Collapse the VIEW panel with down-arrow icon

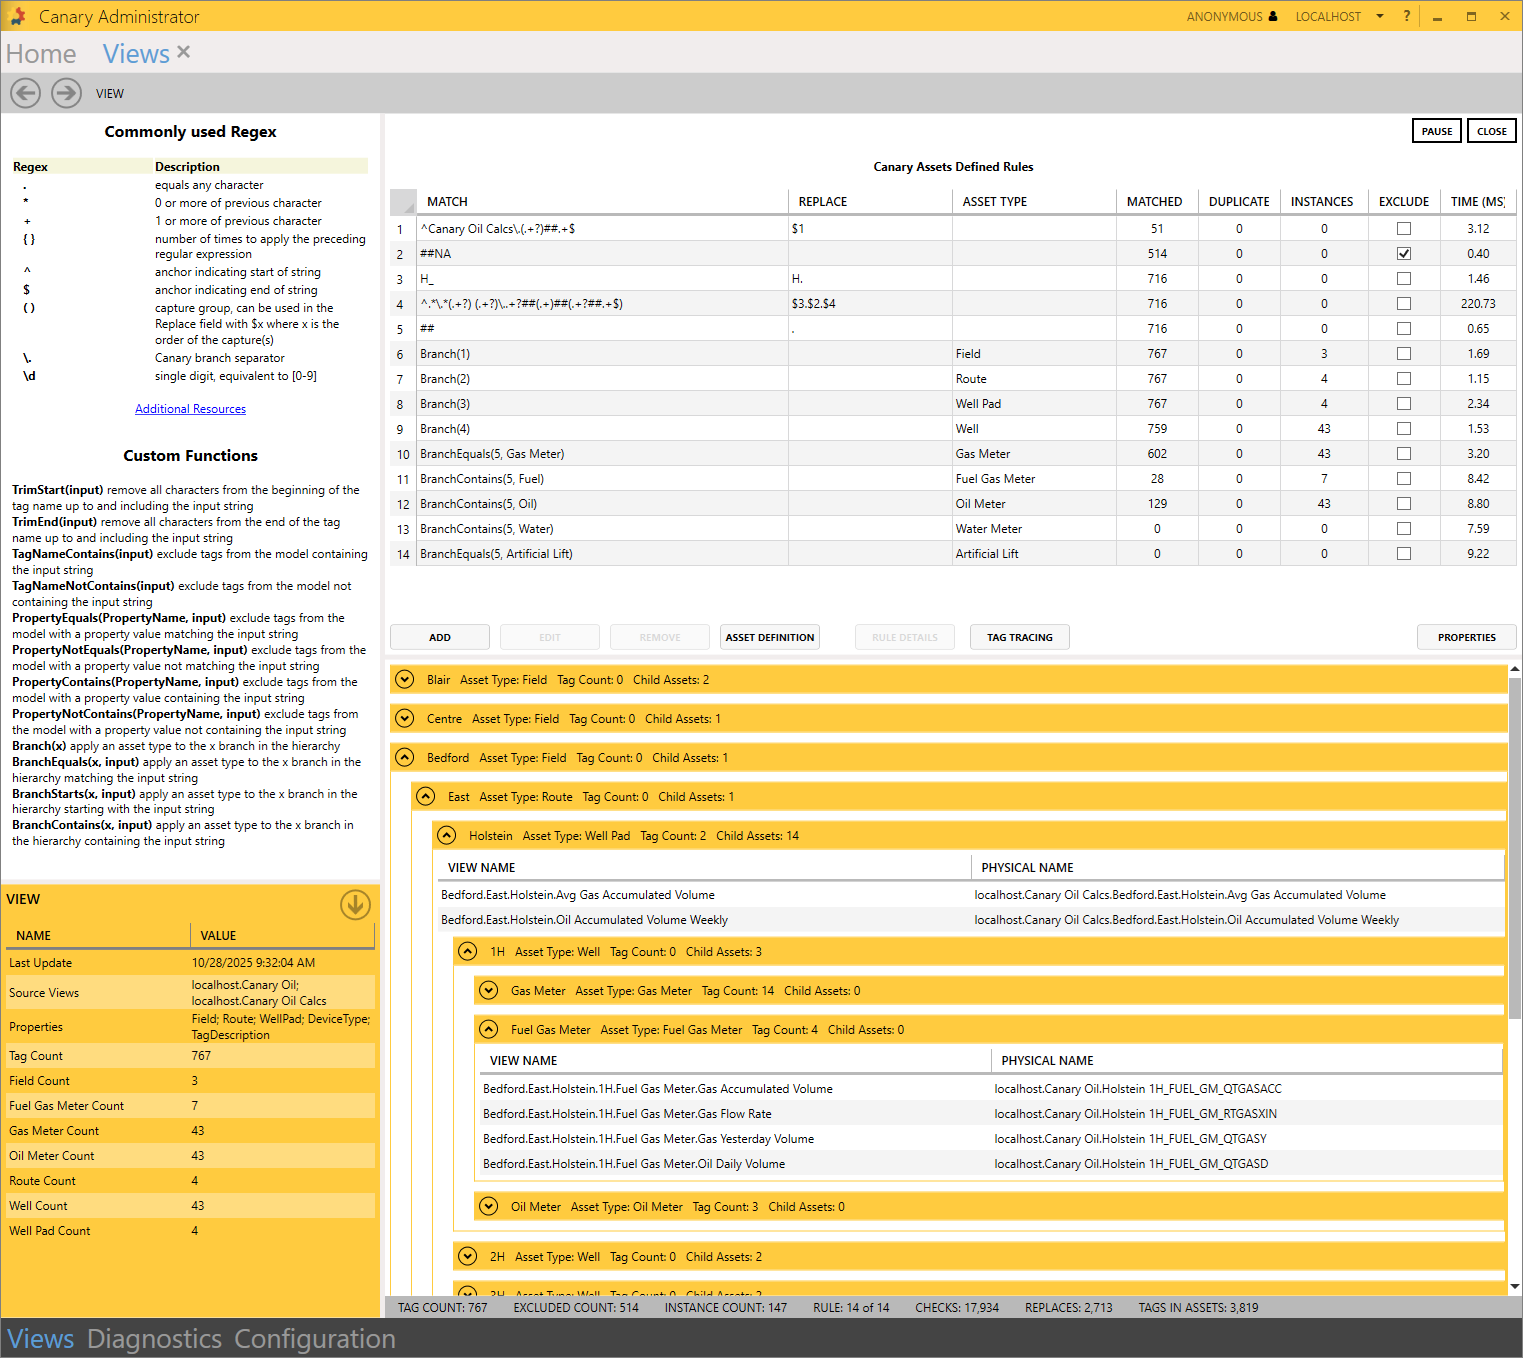tap(355, 904)
